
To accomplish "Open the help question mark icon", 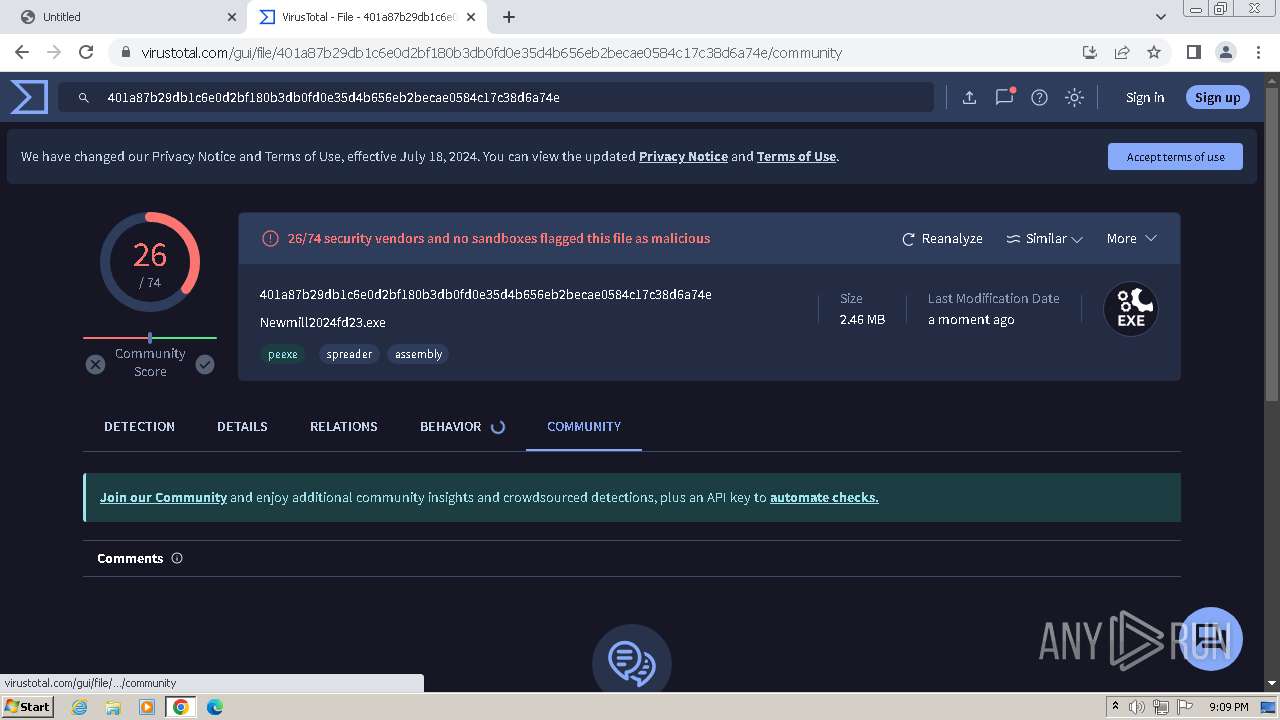I will coord(1039,97).
